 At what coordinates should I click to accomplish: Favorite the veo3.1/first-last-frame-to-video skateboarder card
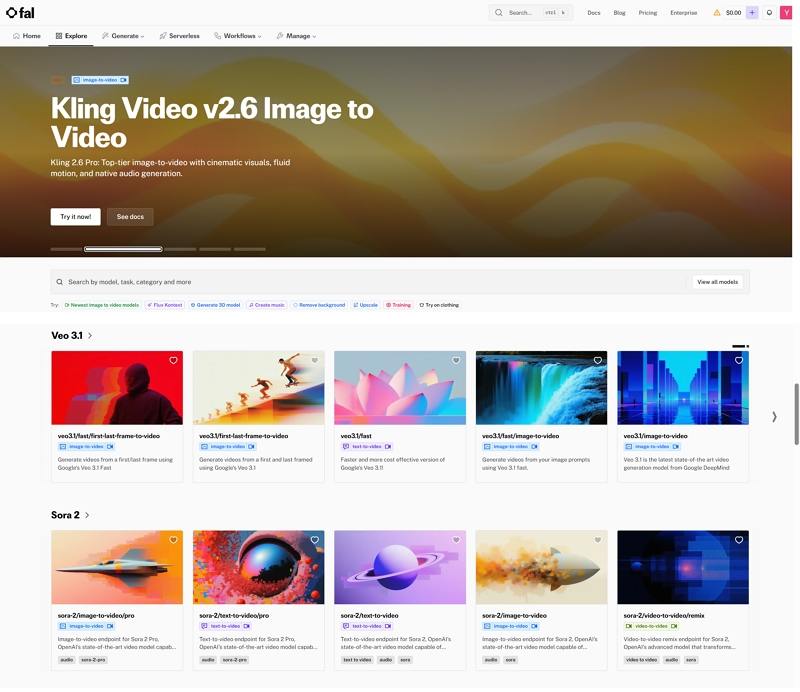[x=315, y=360]
